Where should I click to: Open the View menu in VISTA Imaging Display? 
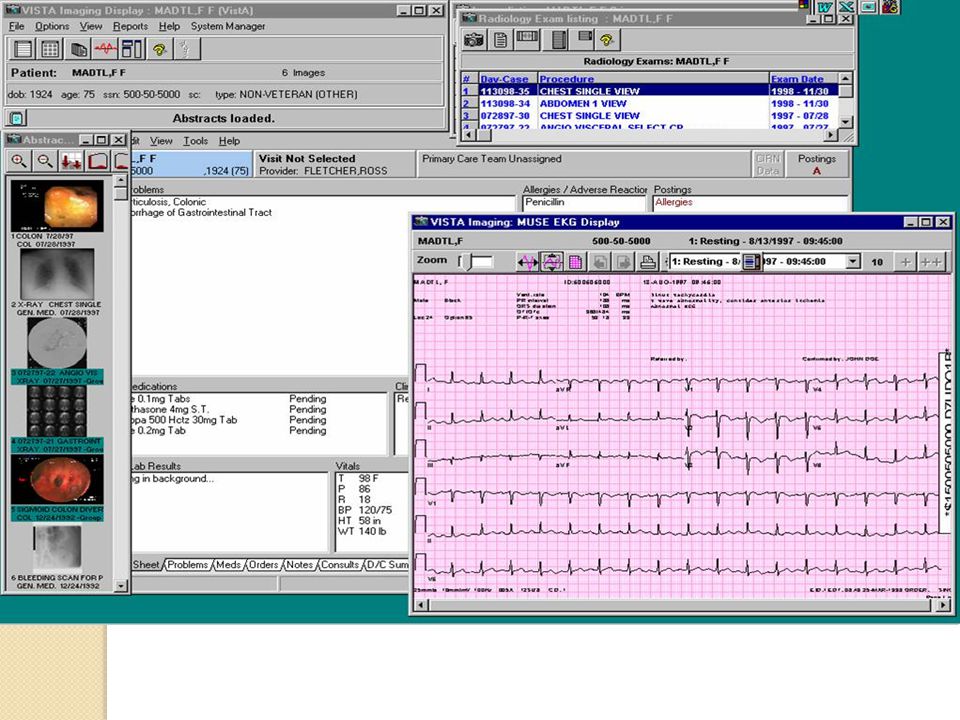coord(91,26)
